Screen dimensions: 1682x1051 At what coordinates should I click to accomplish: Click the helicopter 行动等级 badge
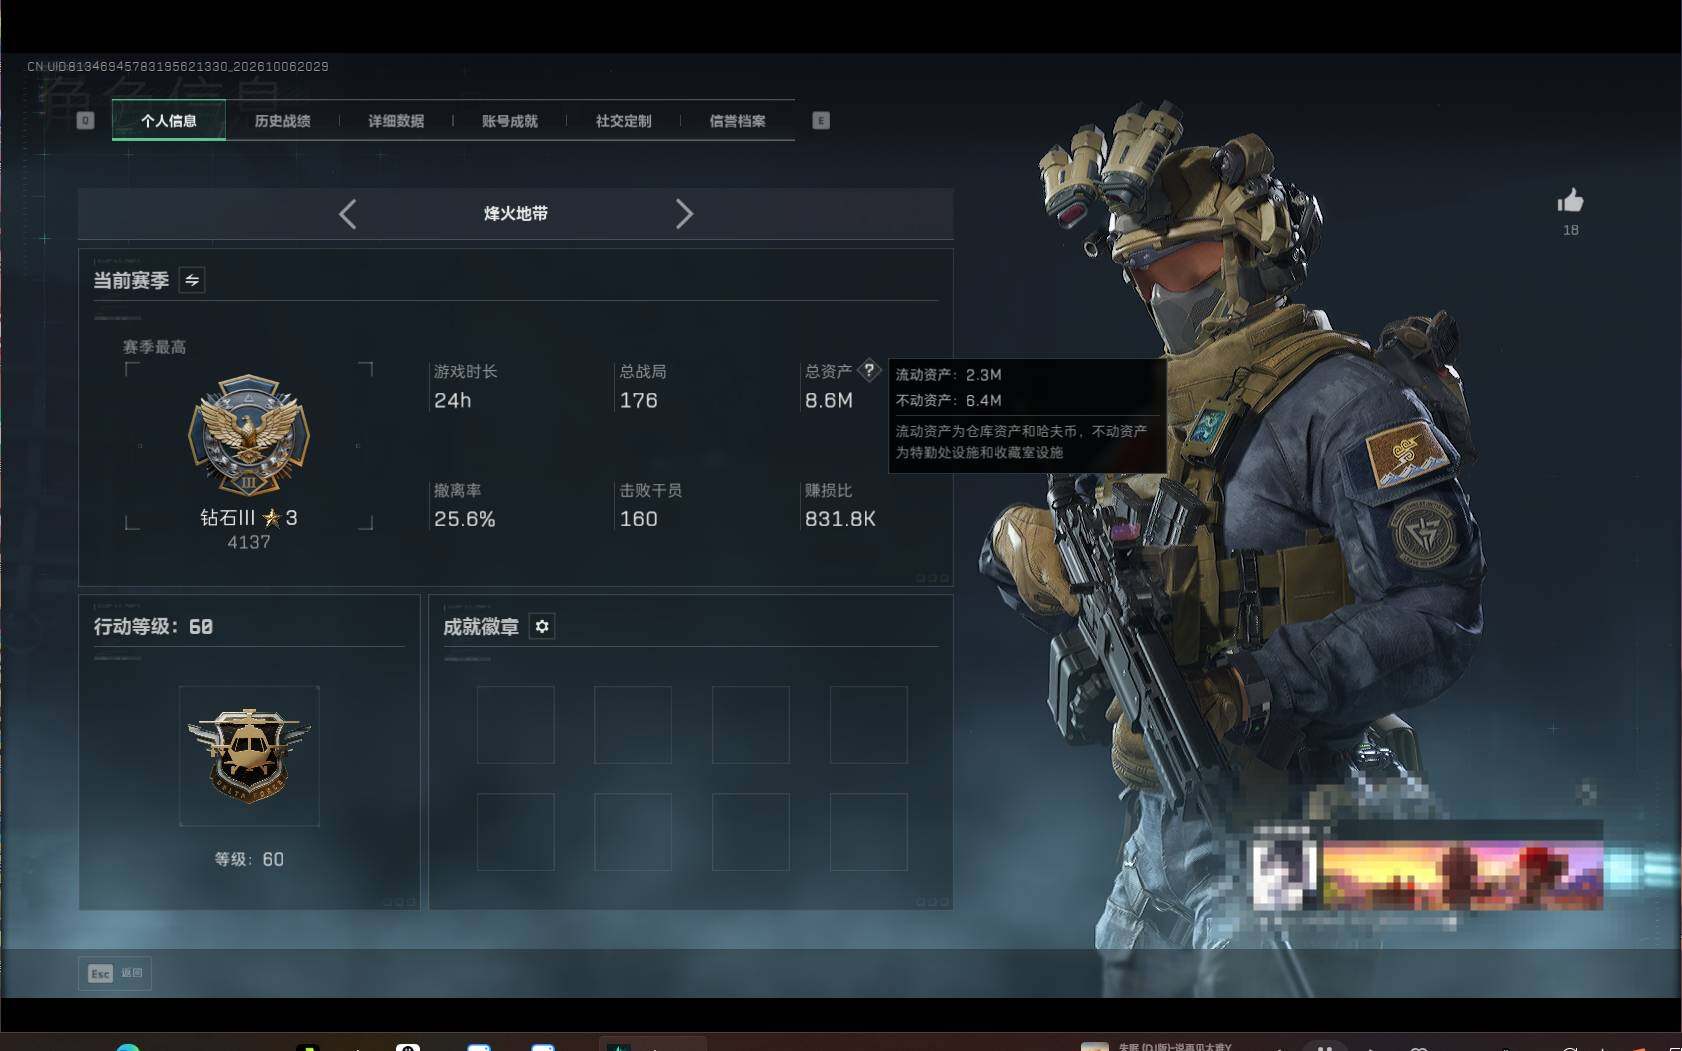coord(249,755)
